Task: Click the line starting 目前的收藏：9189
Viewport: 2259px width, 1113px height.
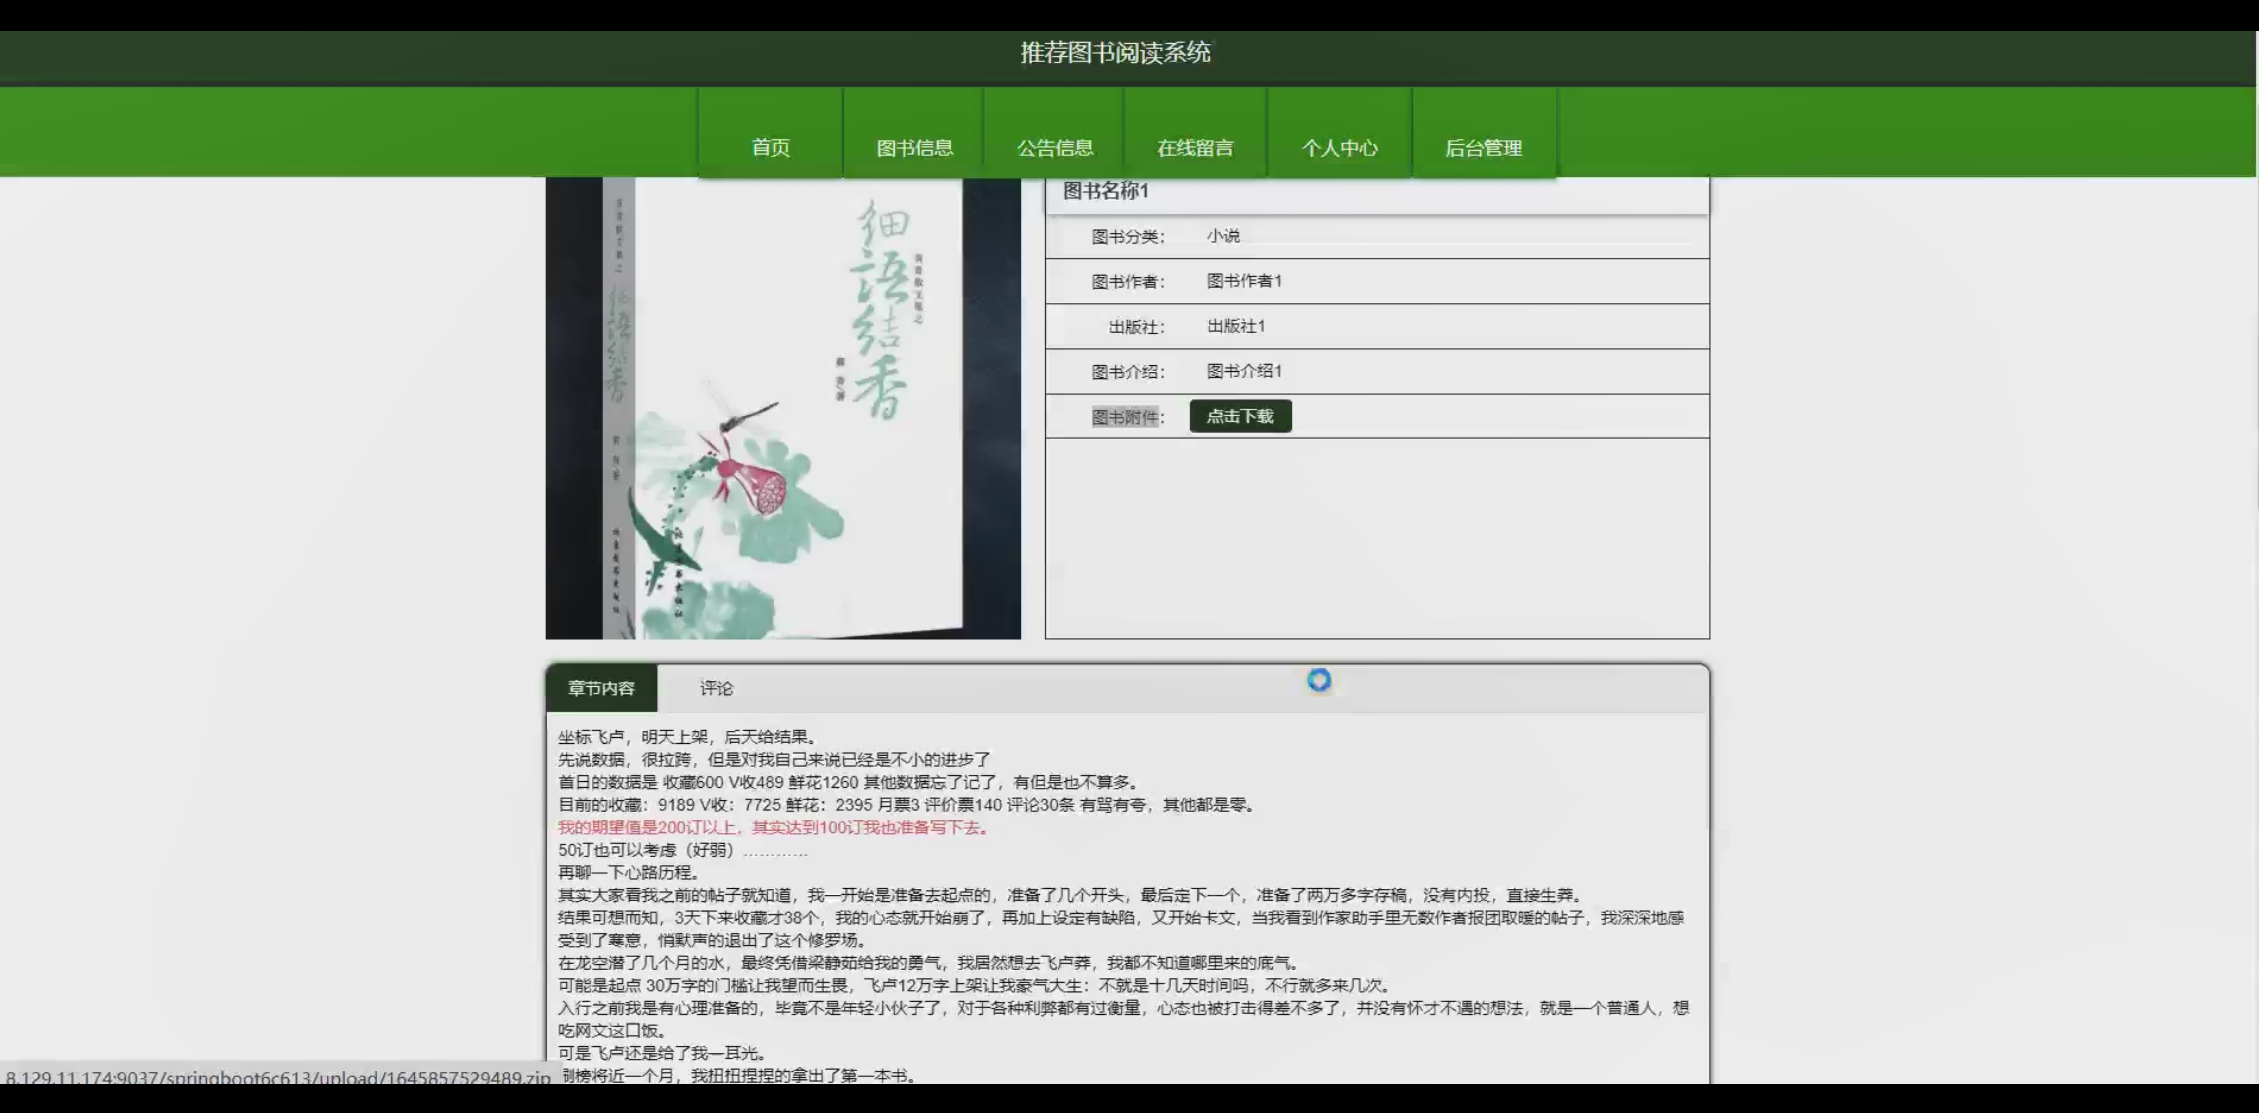Action: coord(908,805)
